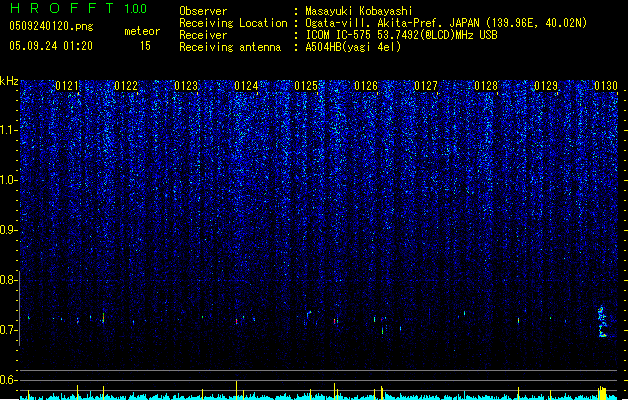629x400 pixels.
Task: Click the tallest yellow spike under 0124
Action: pos(237,390)
